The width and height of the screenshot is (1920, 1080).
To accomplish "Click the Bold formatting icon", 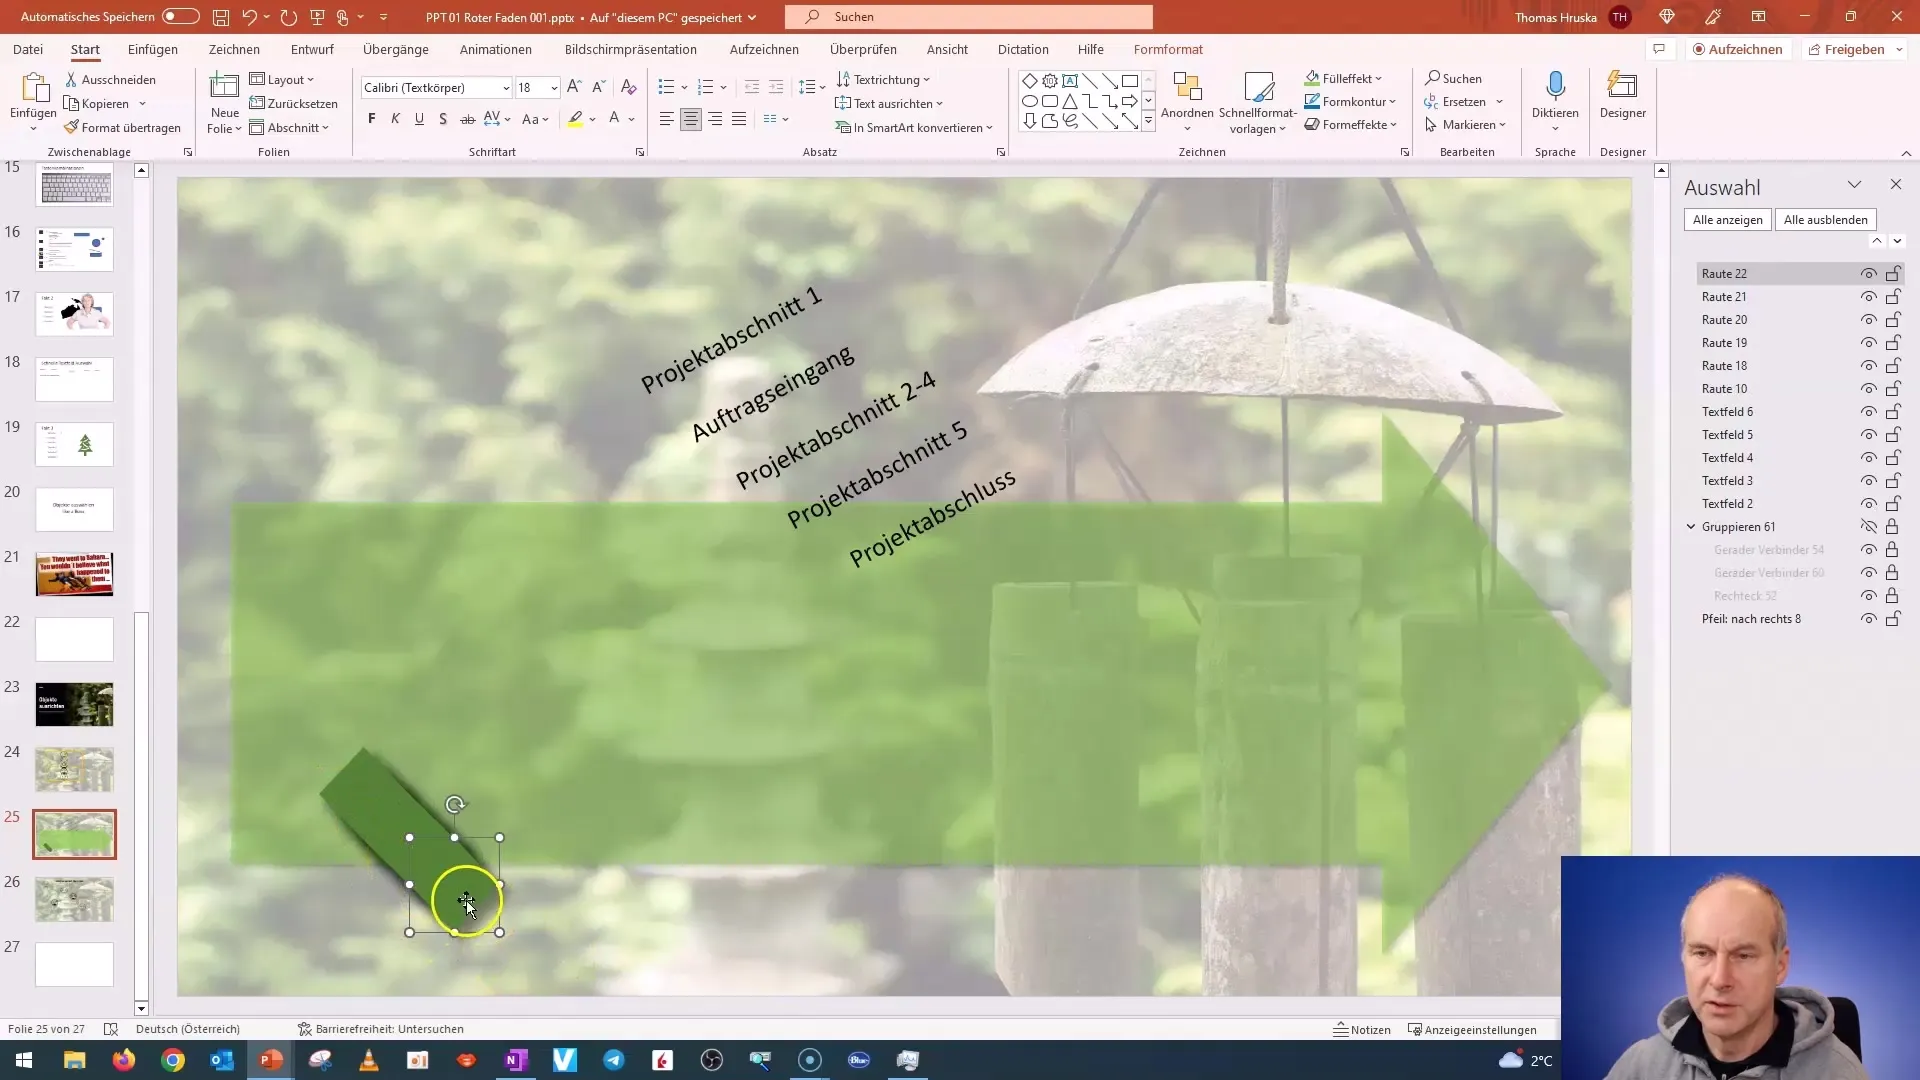I will point(371,119).
